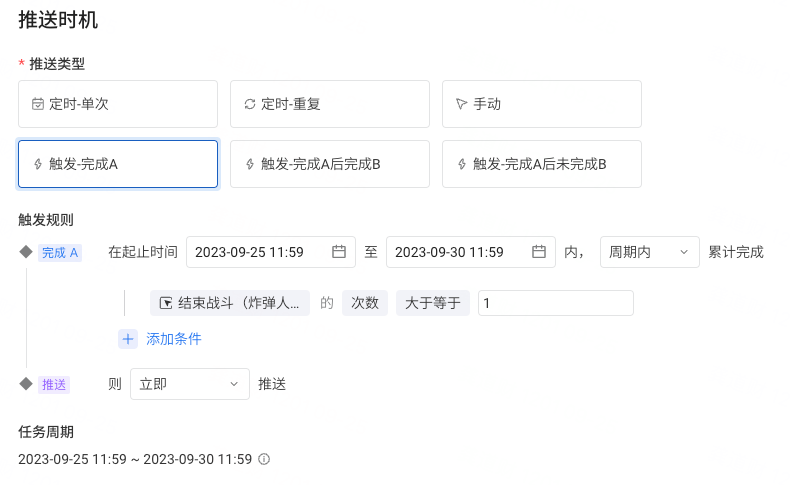Click the plus icon next to 添加条件

[x=128, y=339]
